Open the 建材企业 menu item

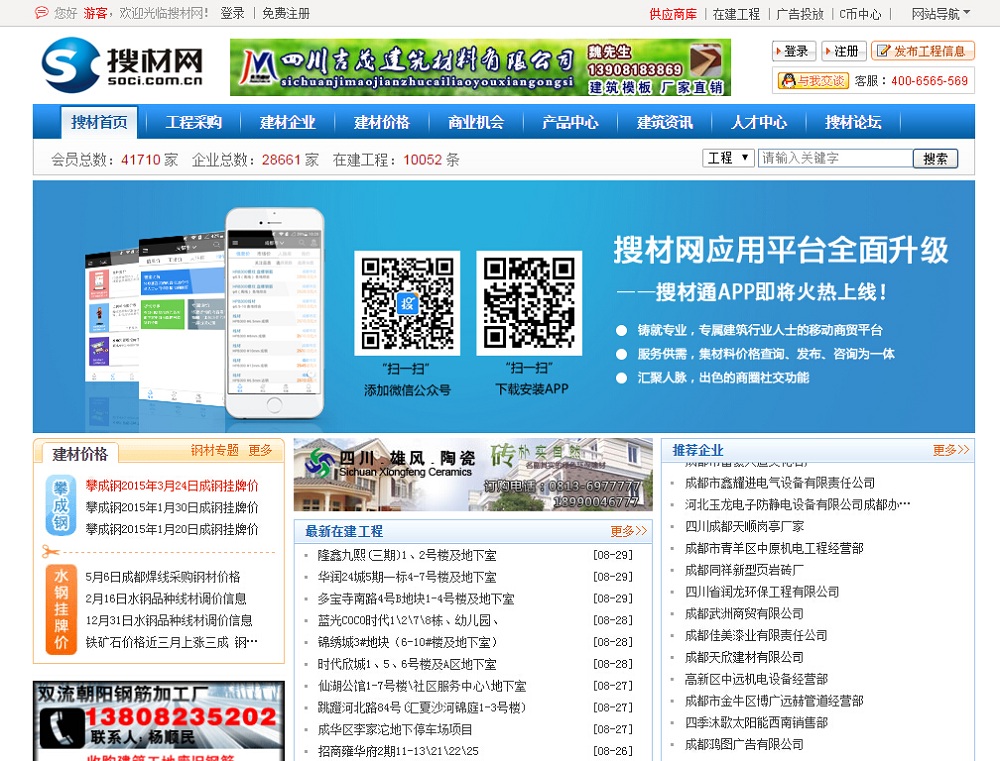[288, 122]
